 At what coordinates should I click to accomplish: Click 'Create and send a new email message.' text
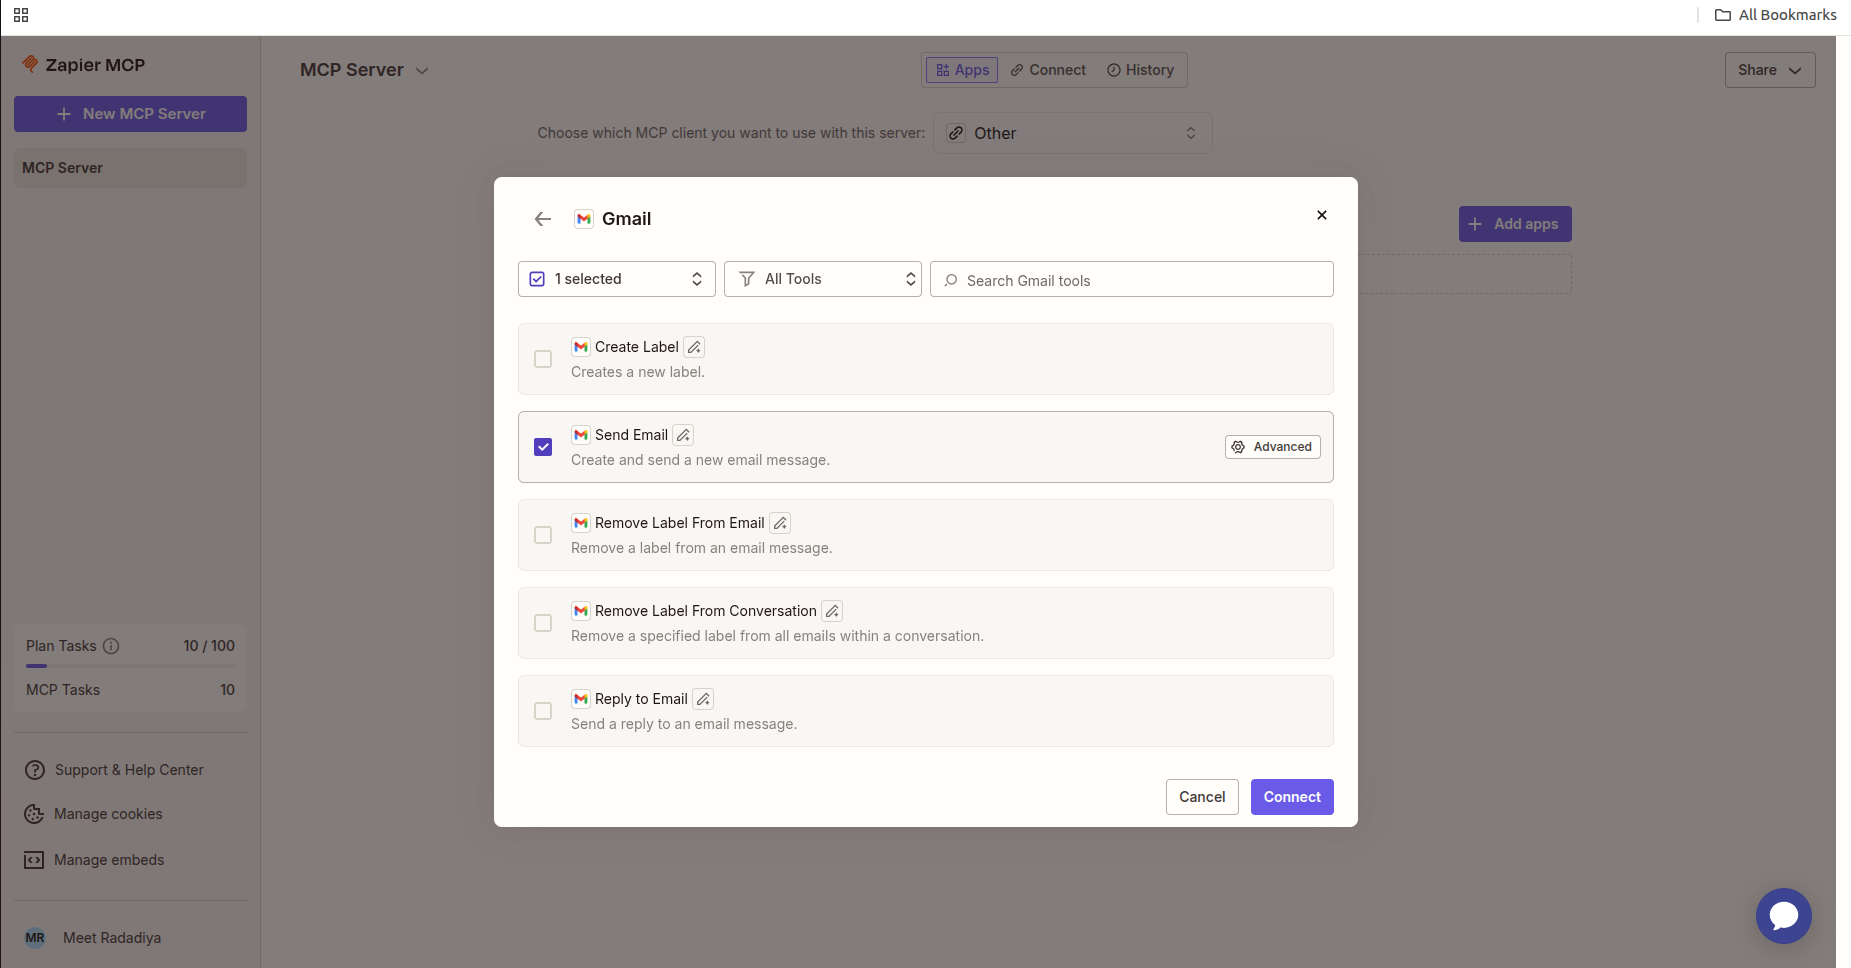700,460
